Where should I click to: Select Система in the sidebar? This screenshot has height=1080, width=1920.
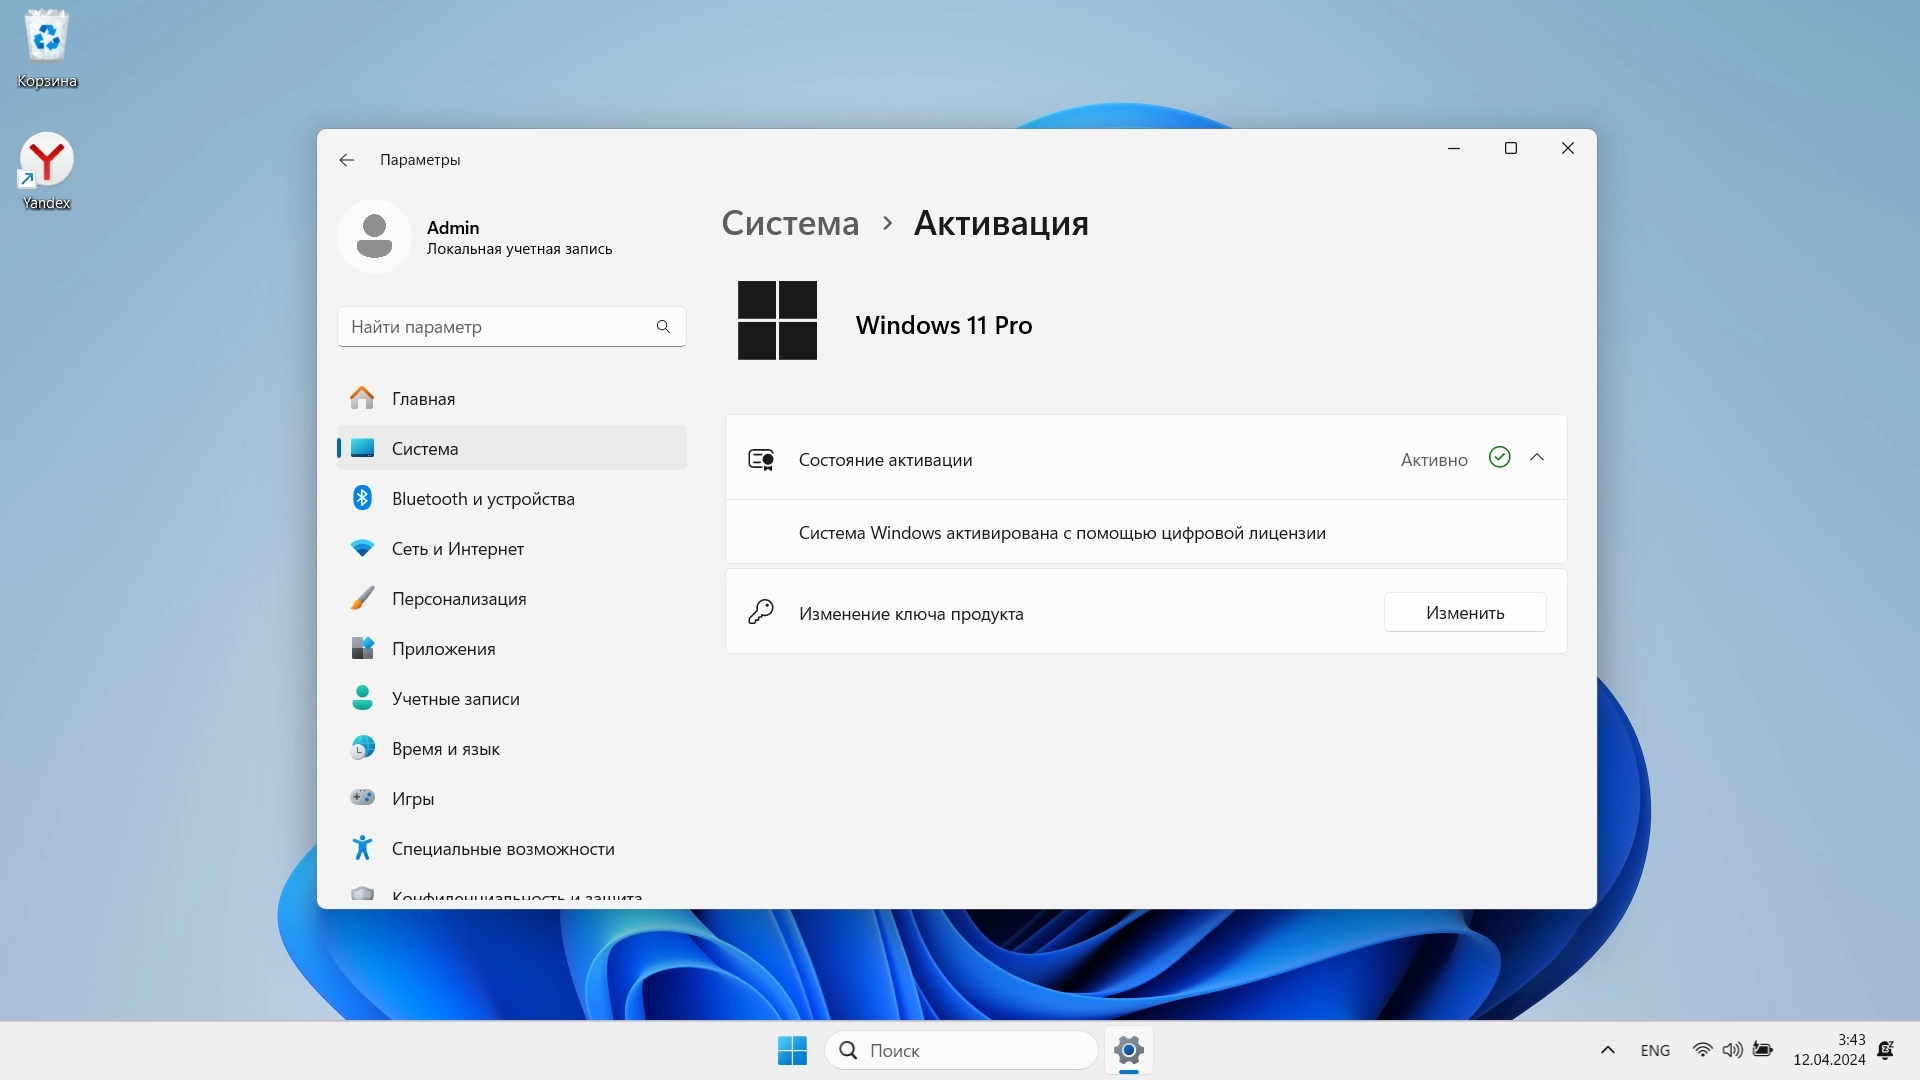pos(425,448)
